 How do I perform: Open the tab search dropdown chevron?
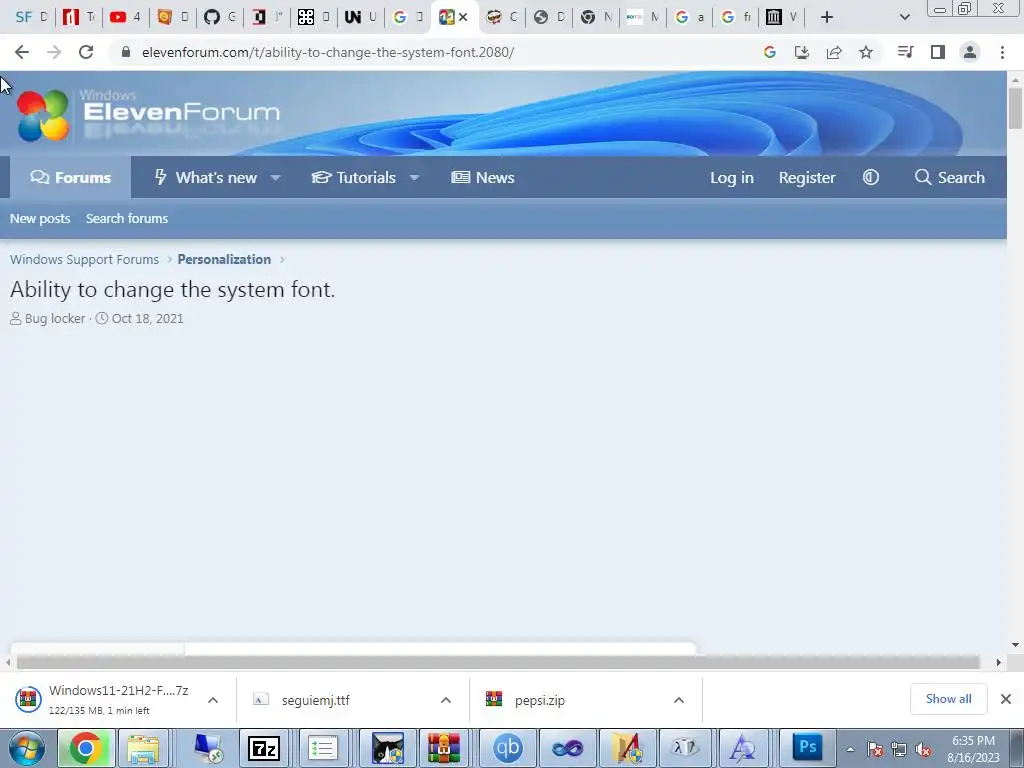tap(904, 17)
